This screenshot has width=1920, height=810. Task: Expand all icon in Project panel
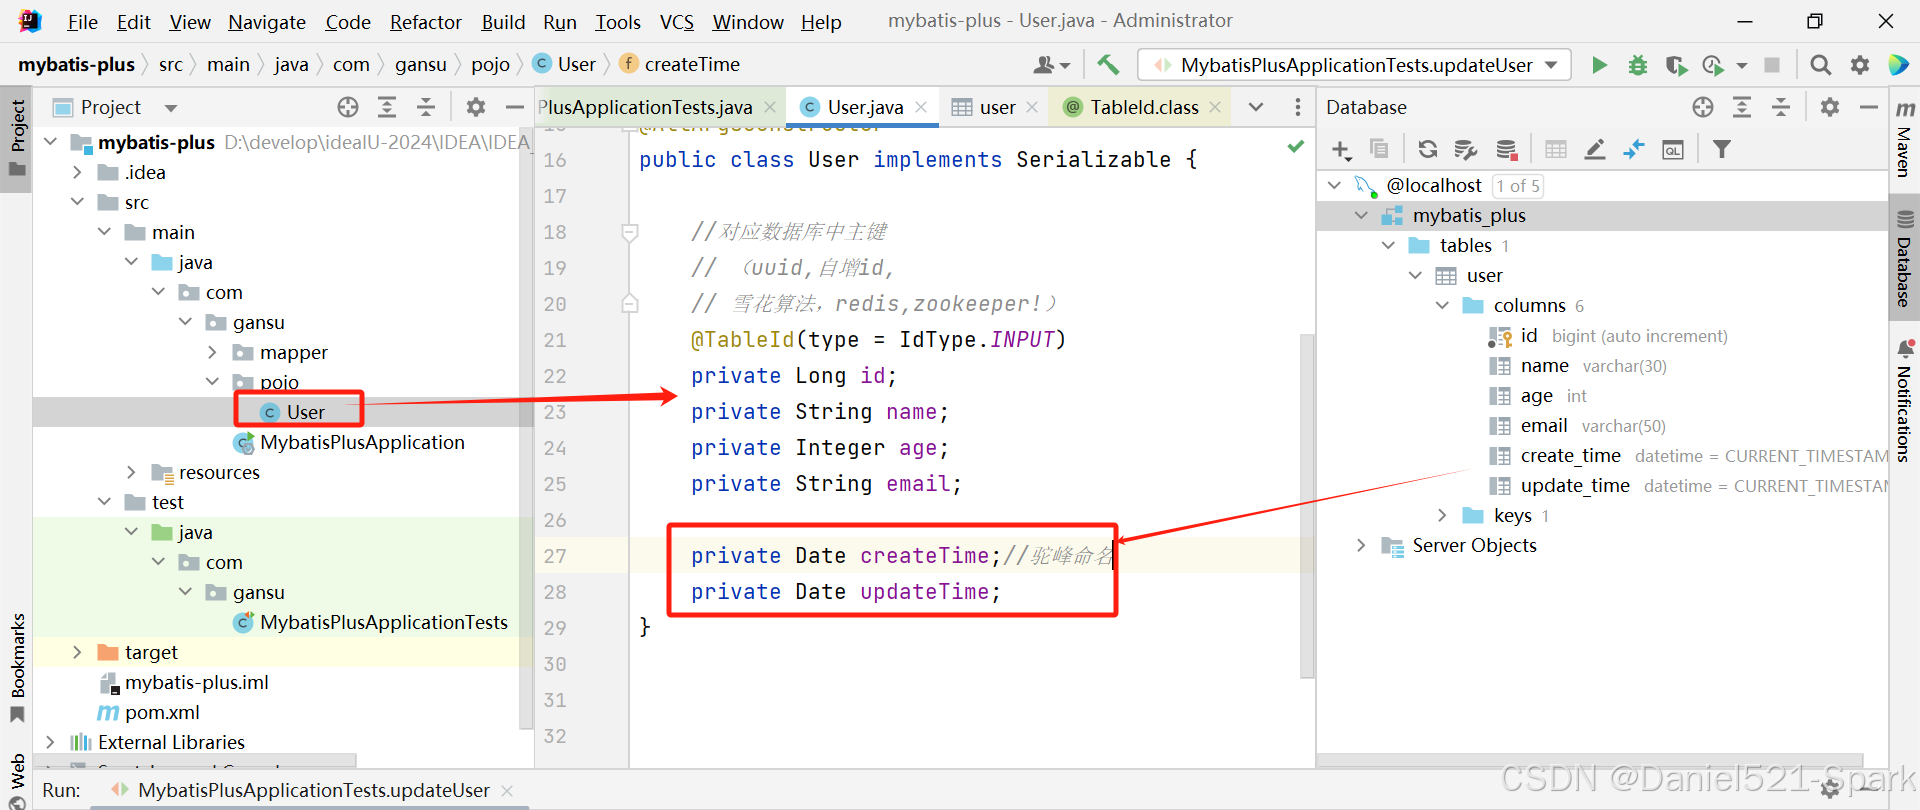pyautogui.click(x=387, y=107)
